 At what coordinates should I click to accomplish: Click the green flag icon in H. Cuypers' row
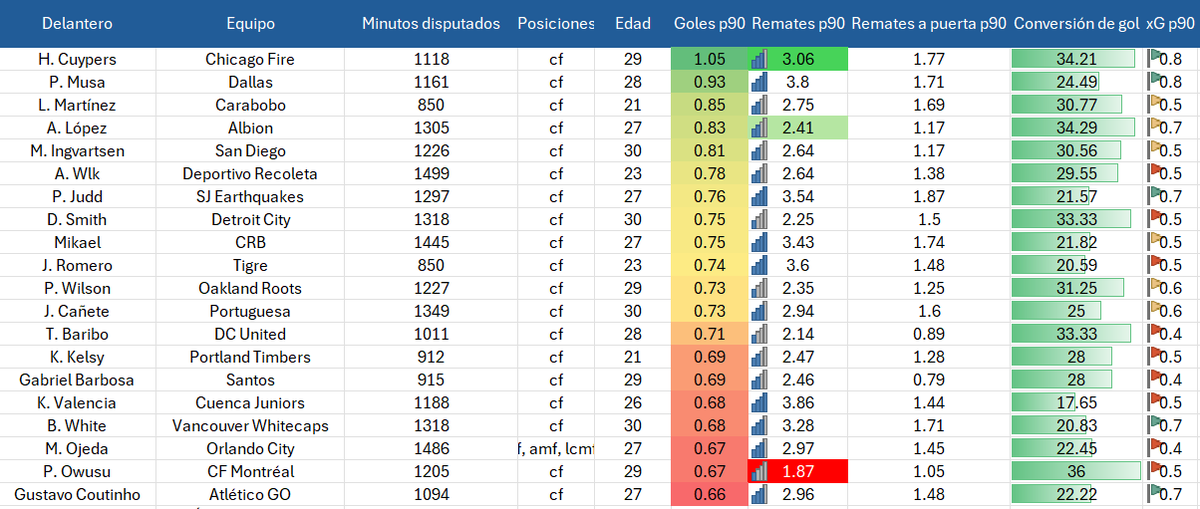coord(1154,59)
